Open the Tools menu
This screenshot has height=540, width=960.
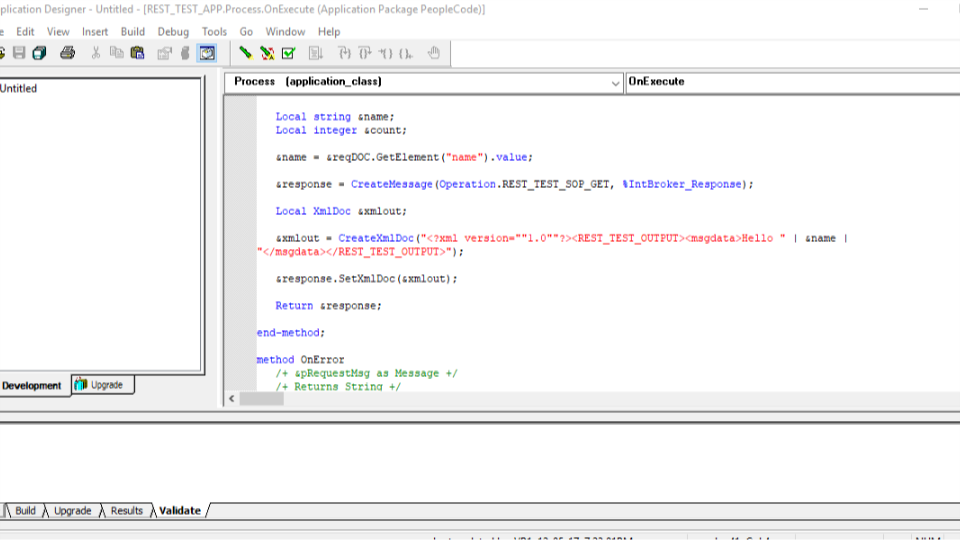(x=214, y=32)
